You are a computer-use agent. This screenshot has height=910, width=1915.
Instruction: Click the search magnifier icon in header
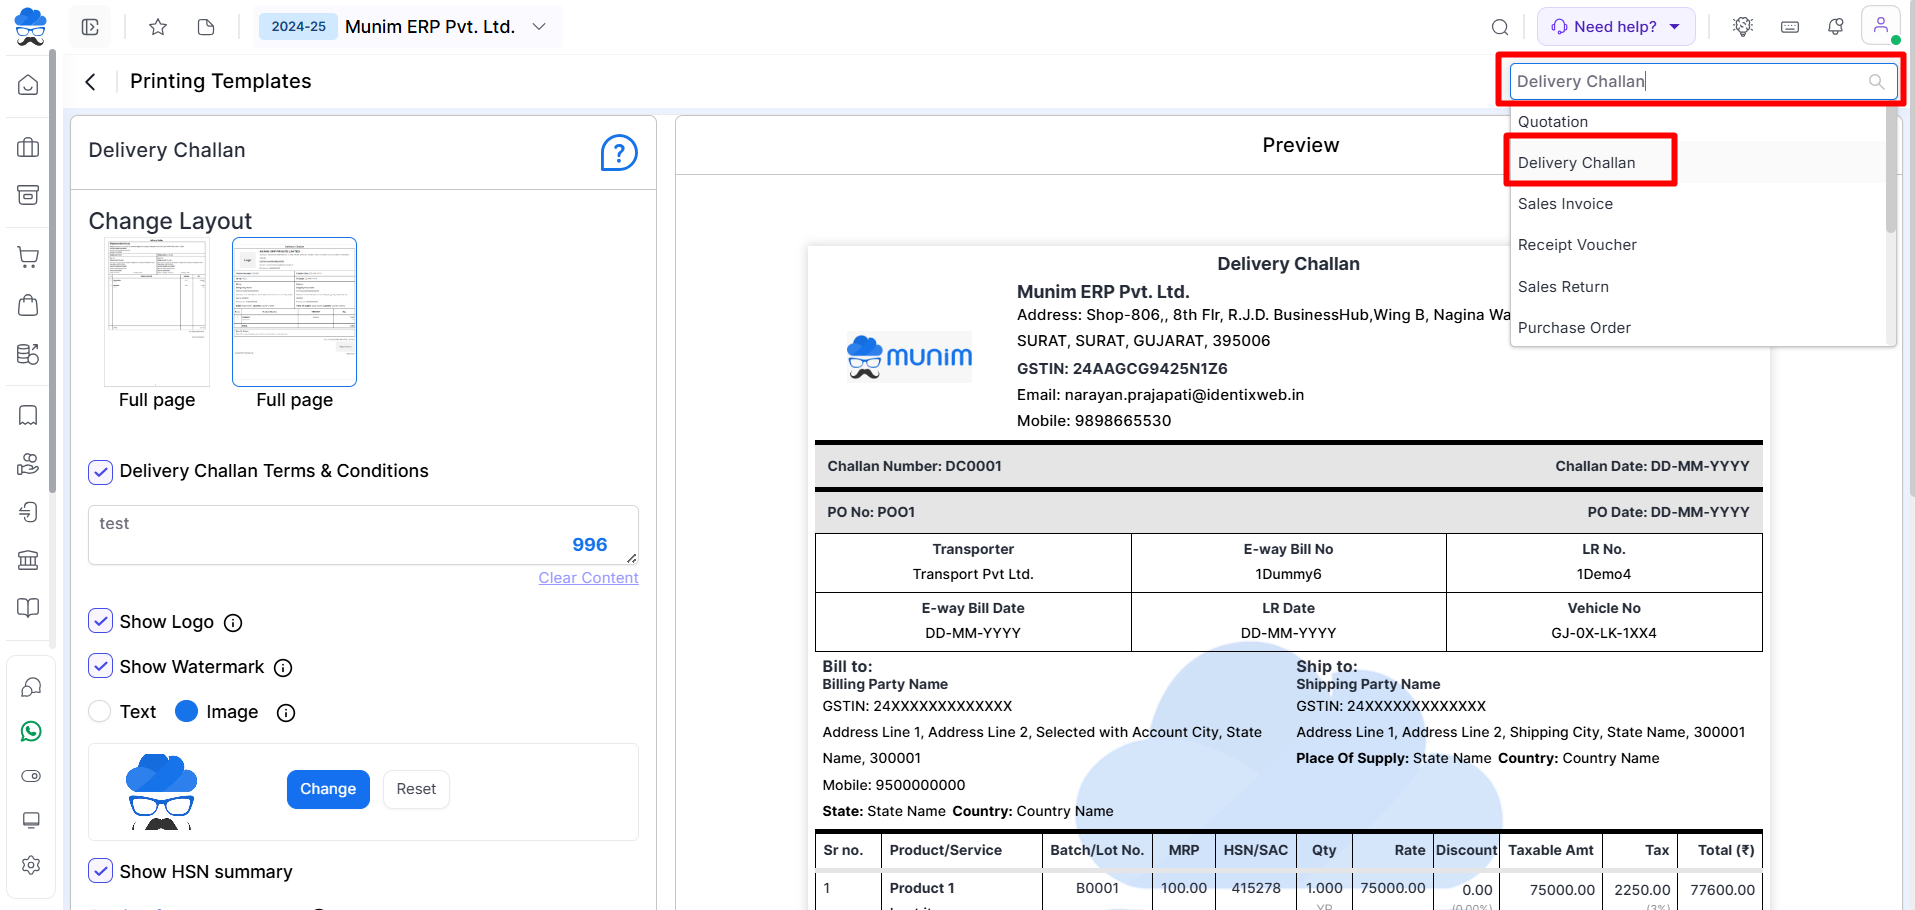point(1500,27)
